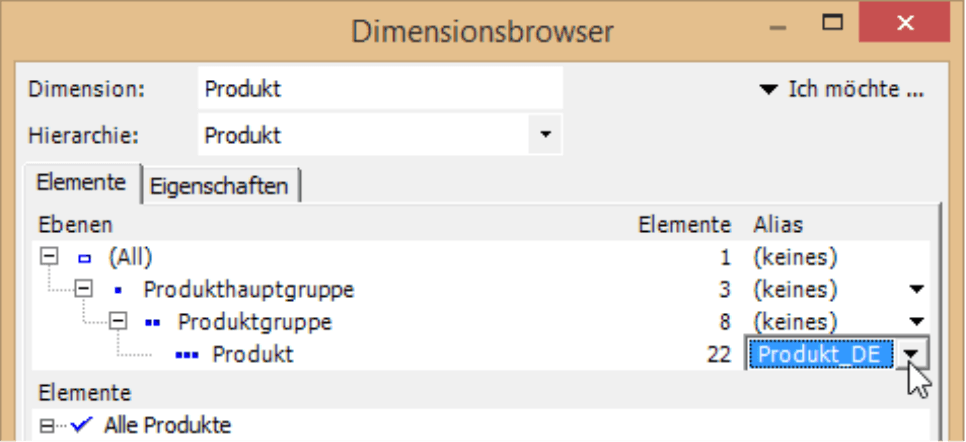Open the Hierarchie dropdown
The height and width of the screenshot is (442, 966).
click(545, 133)
